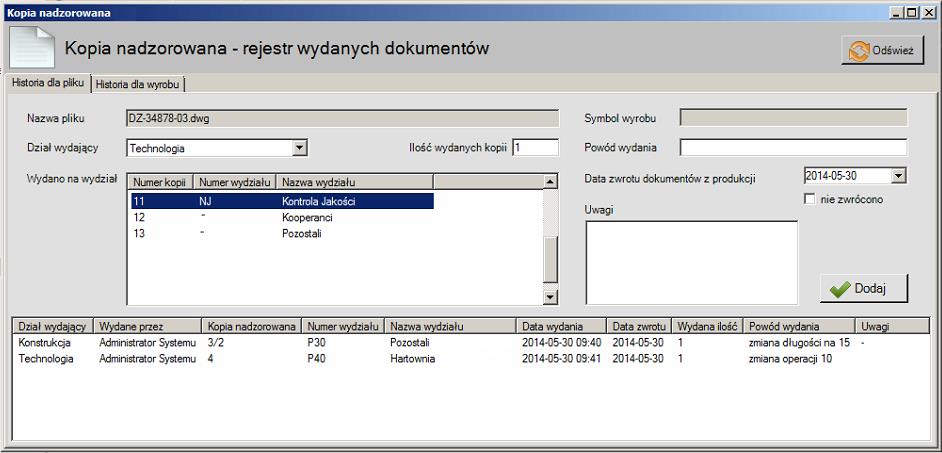Viewport: 942px width, 453px height.
Task: Click the Symbol wyrobu field
Action: point(794,118)
